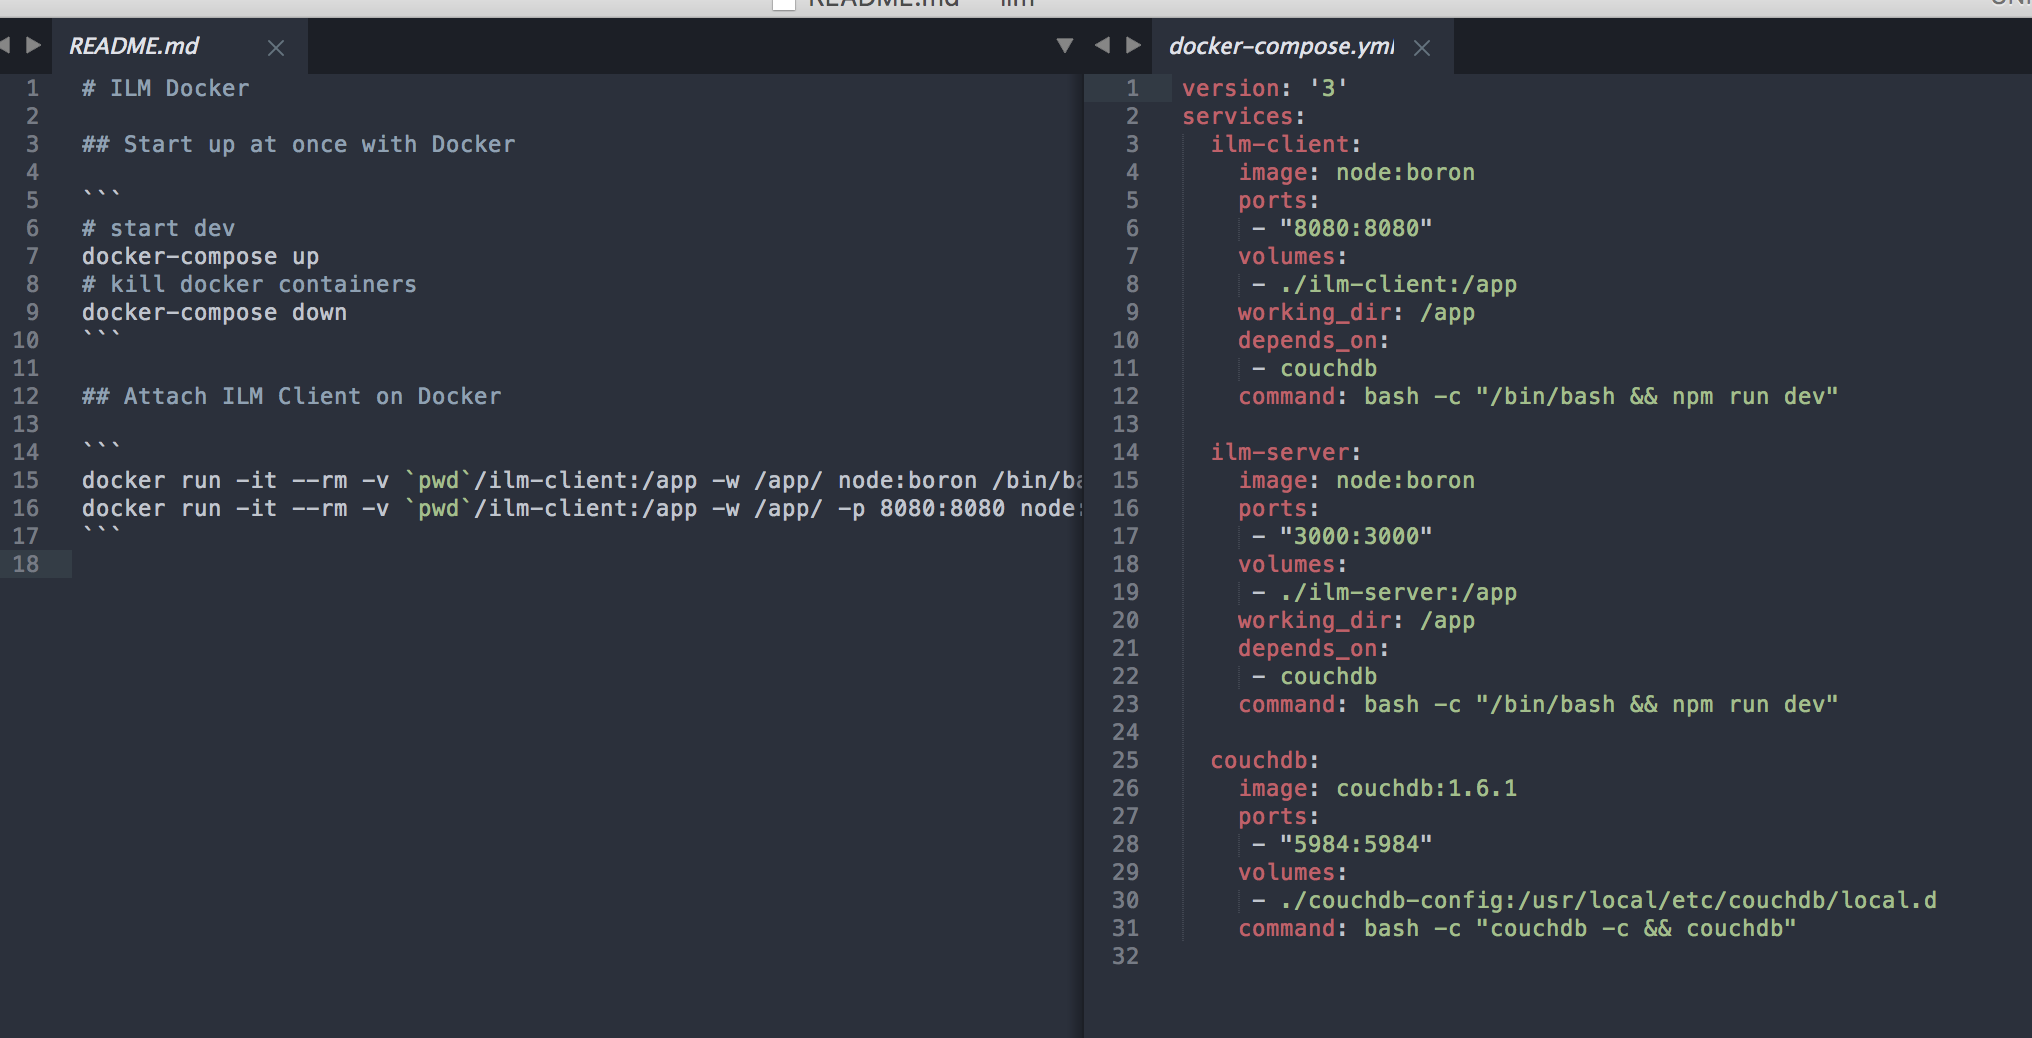Click the "8080:8080" port mapping
2032x1038 pixels.
(x=1355, y=228)
